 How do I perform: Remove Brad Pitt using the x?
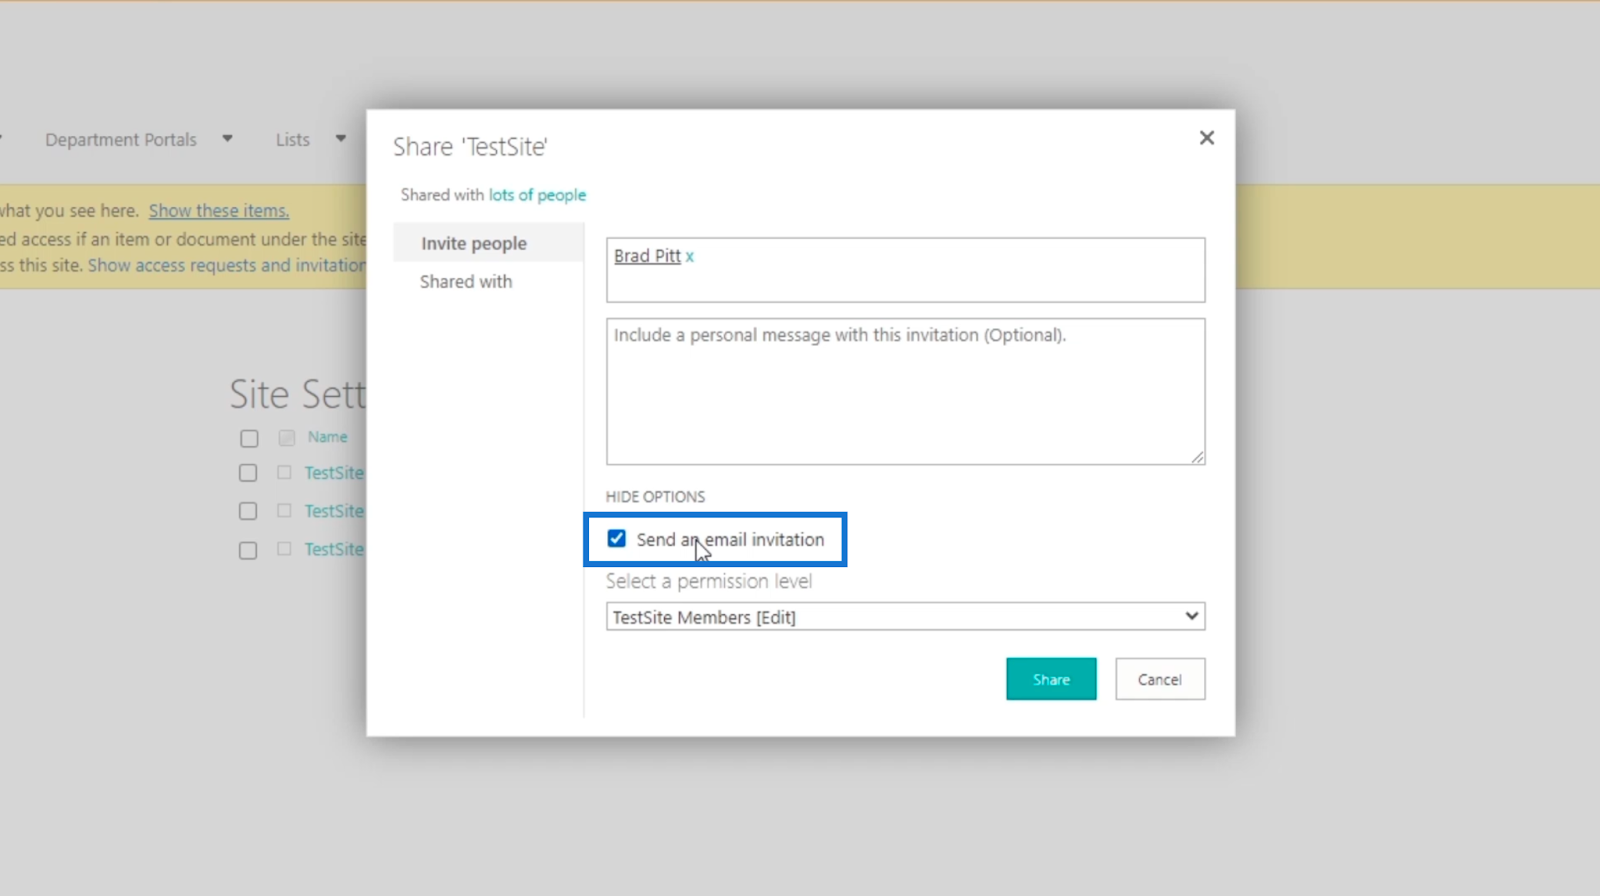point(690,257)
